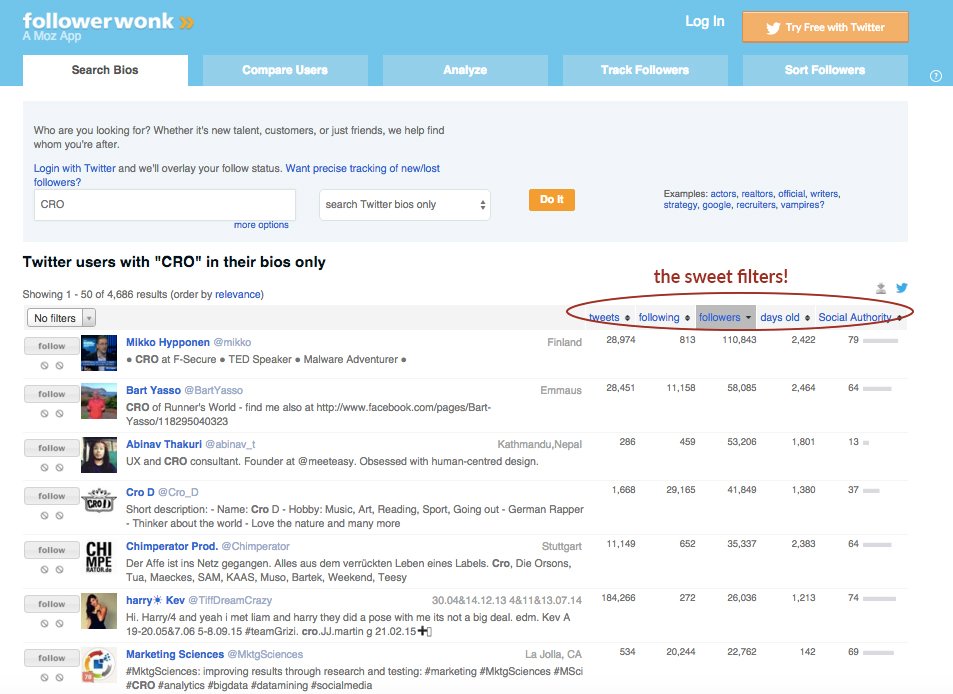Follow harry Kev
Screen dimensions: 953x694
pyautogui.click(x=52, y=604)
